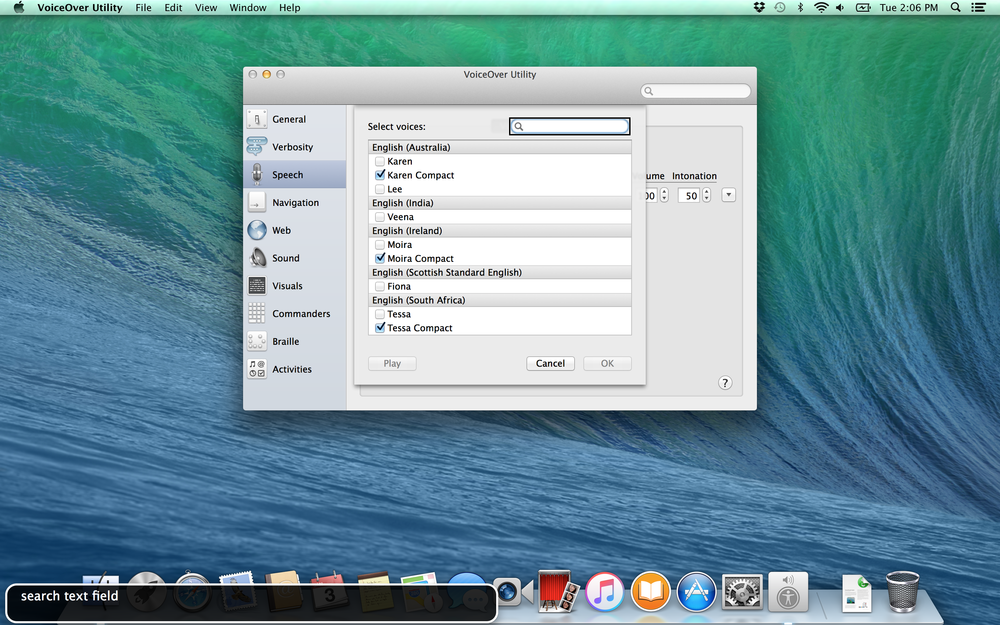The height and width of the screenshot is (625, 1000).
Task: Click the VoiceOver Utility icon in the Dock
Action: pyautogui.click(x=788, y=592)
